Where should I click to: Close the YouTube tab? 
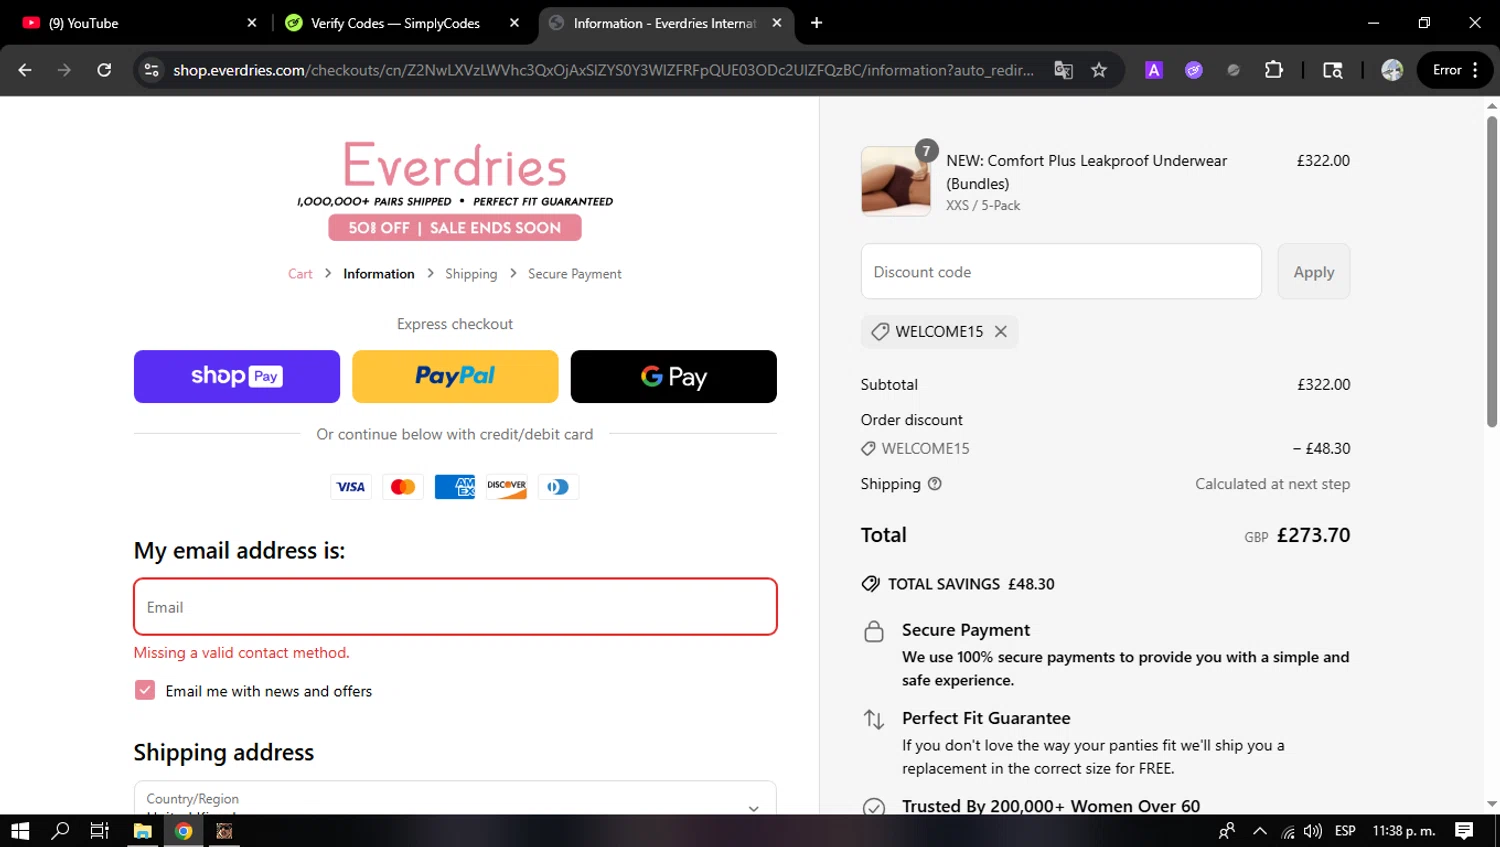pyautogui.click(x=252, y=23)
